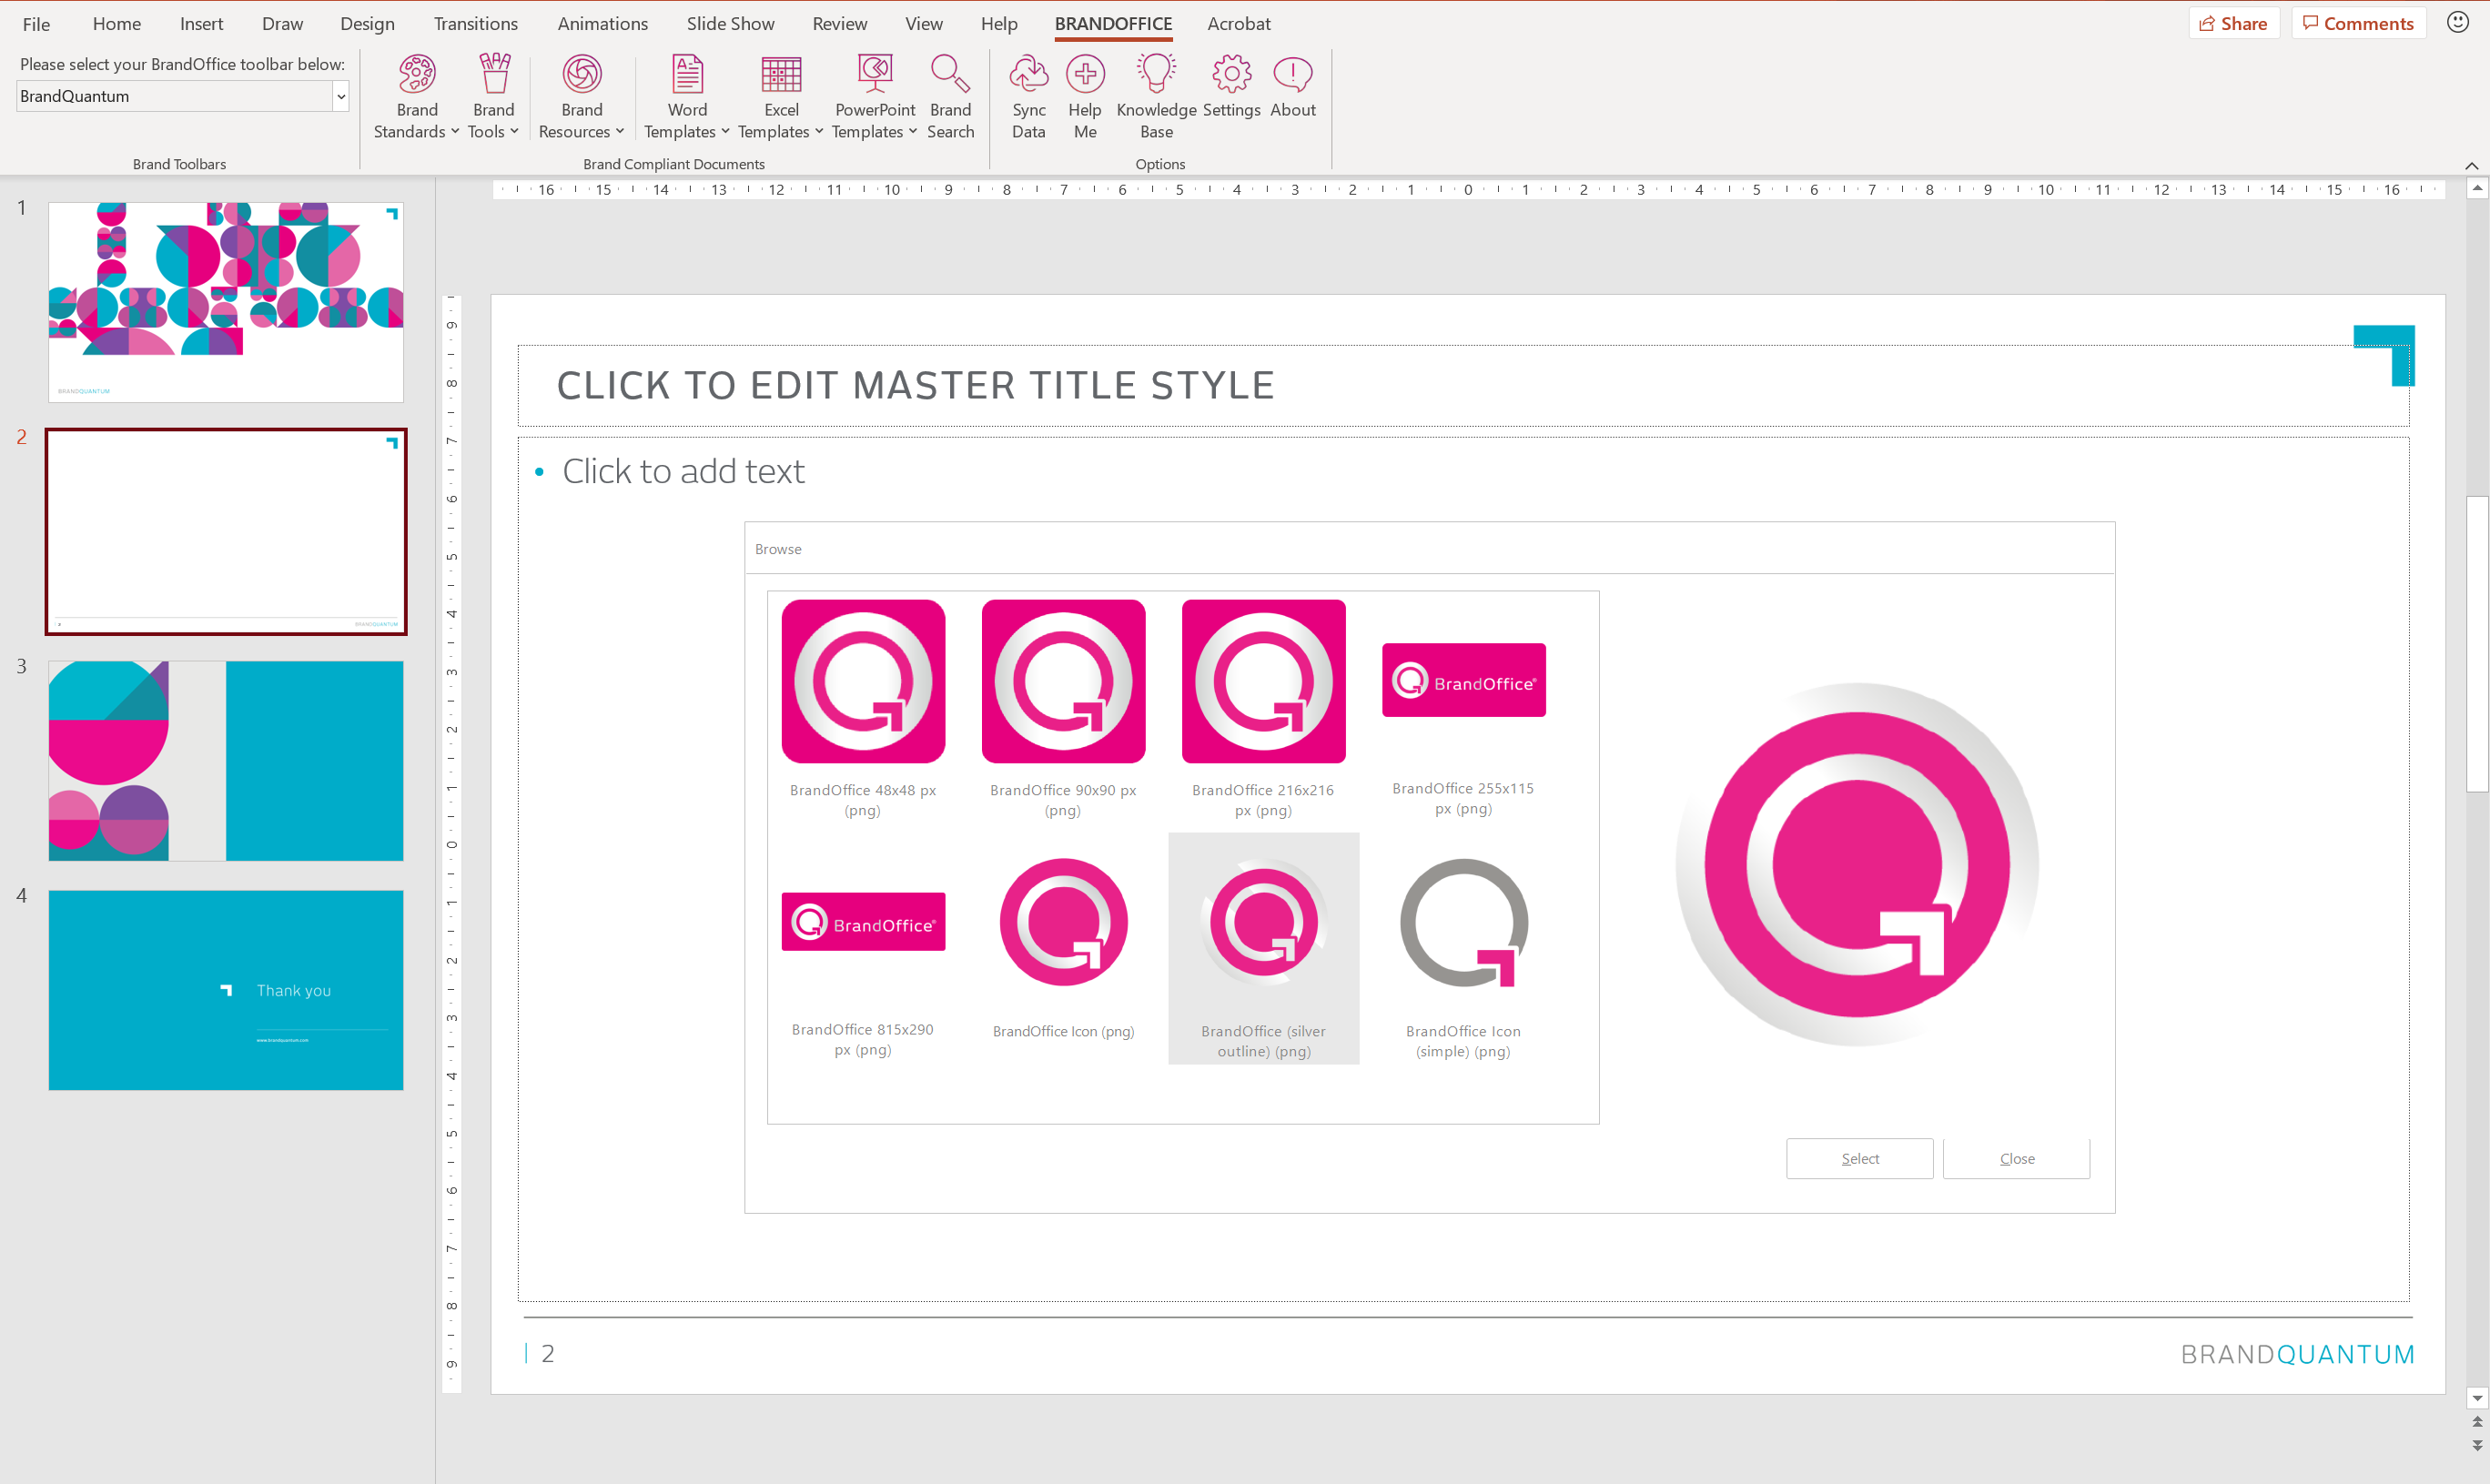This screenshot has height=1484, width=2490.
Task: Expand Word Templates dropdown arrow
Action: 725,131
